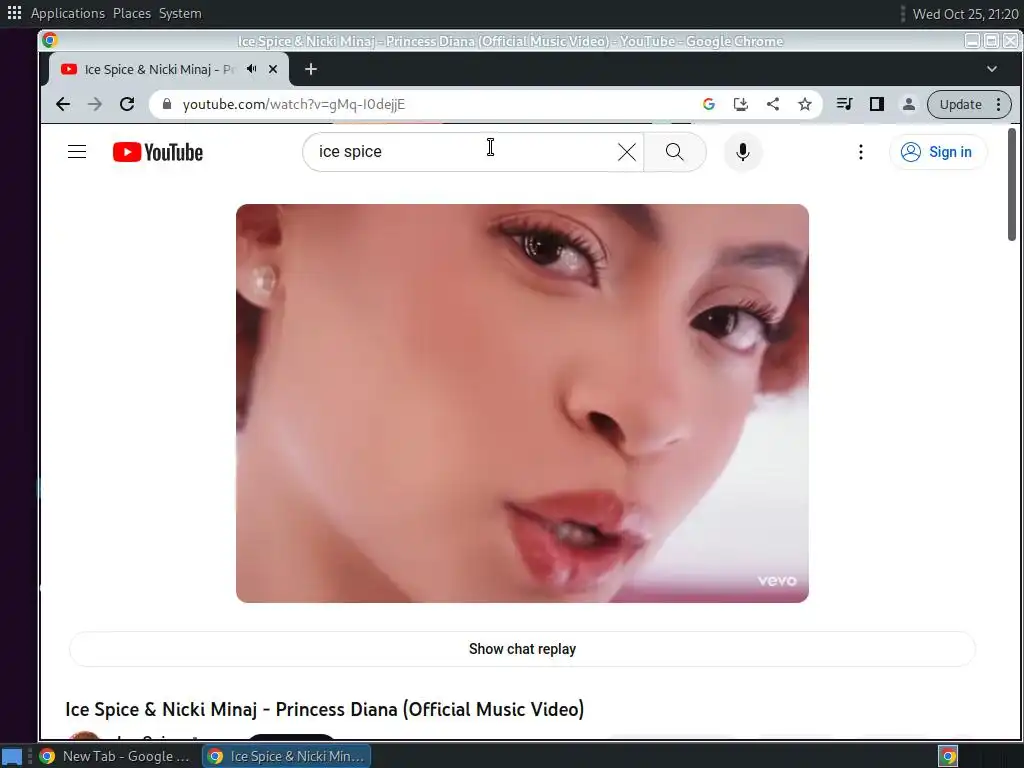Submit search with the magnifier button
1024x768 pixels.
pyautogui.click(x=675, y=152)
